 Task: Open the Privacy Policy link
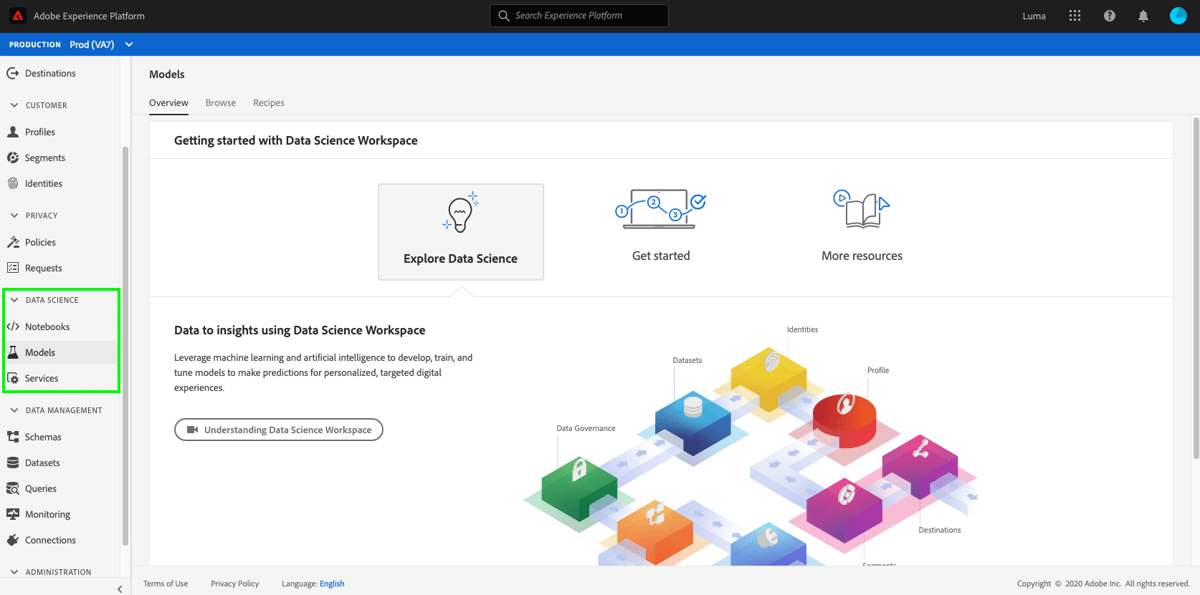pos(234,583)
